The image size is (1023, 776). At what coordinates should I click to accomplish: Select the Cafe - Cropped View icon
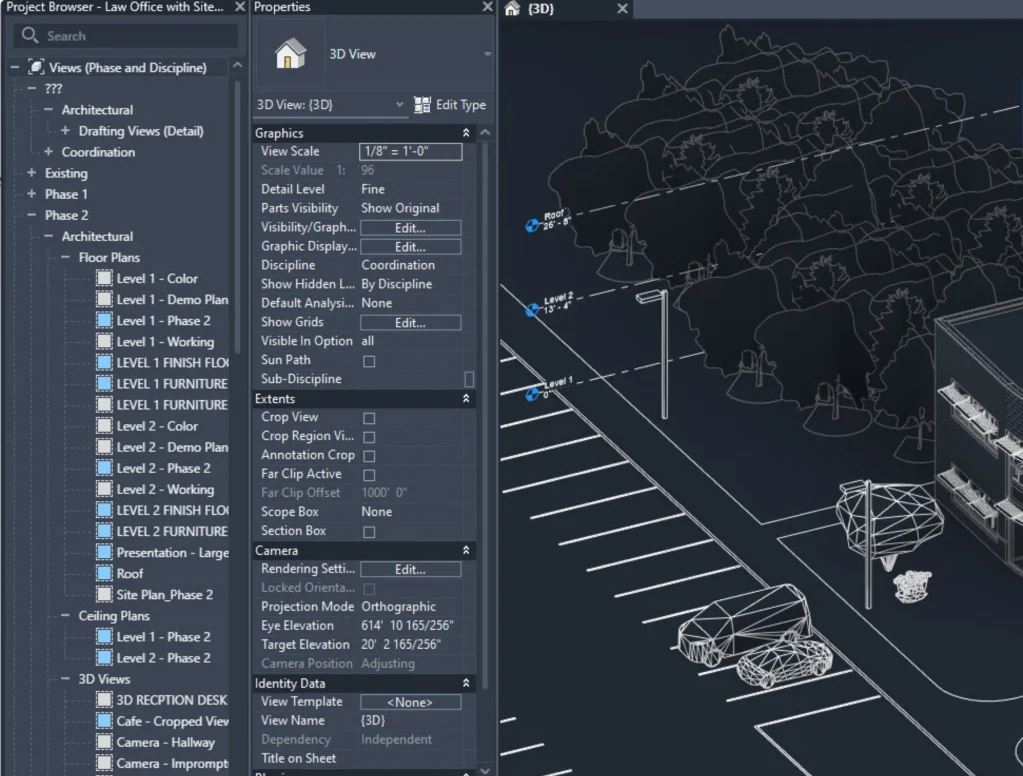pyautogui.click(x=104, y=721)
